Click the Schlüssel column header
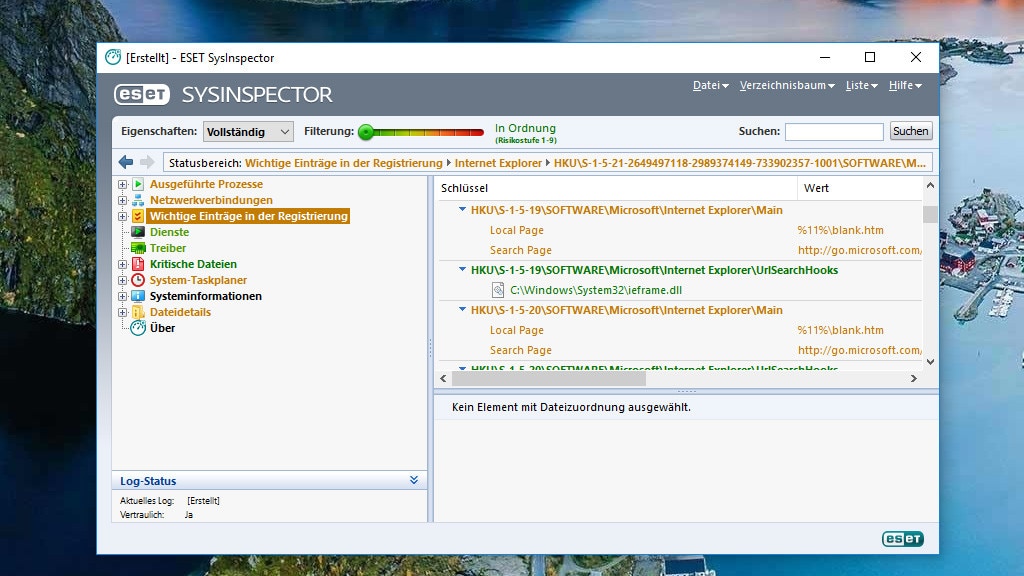The width and height of the screenshot is (1024, 576). (x=616, y=188)
